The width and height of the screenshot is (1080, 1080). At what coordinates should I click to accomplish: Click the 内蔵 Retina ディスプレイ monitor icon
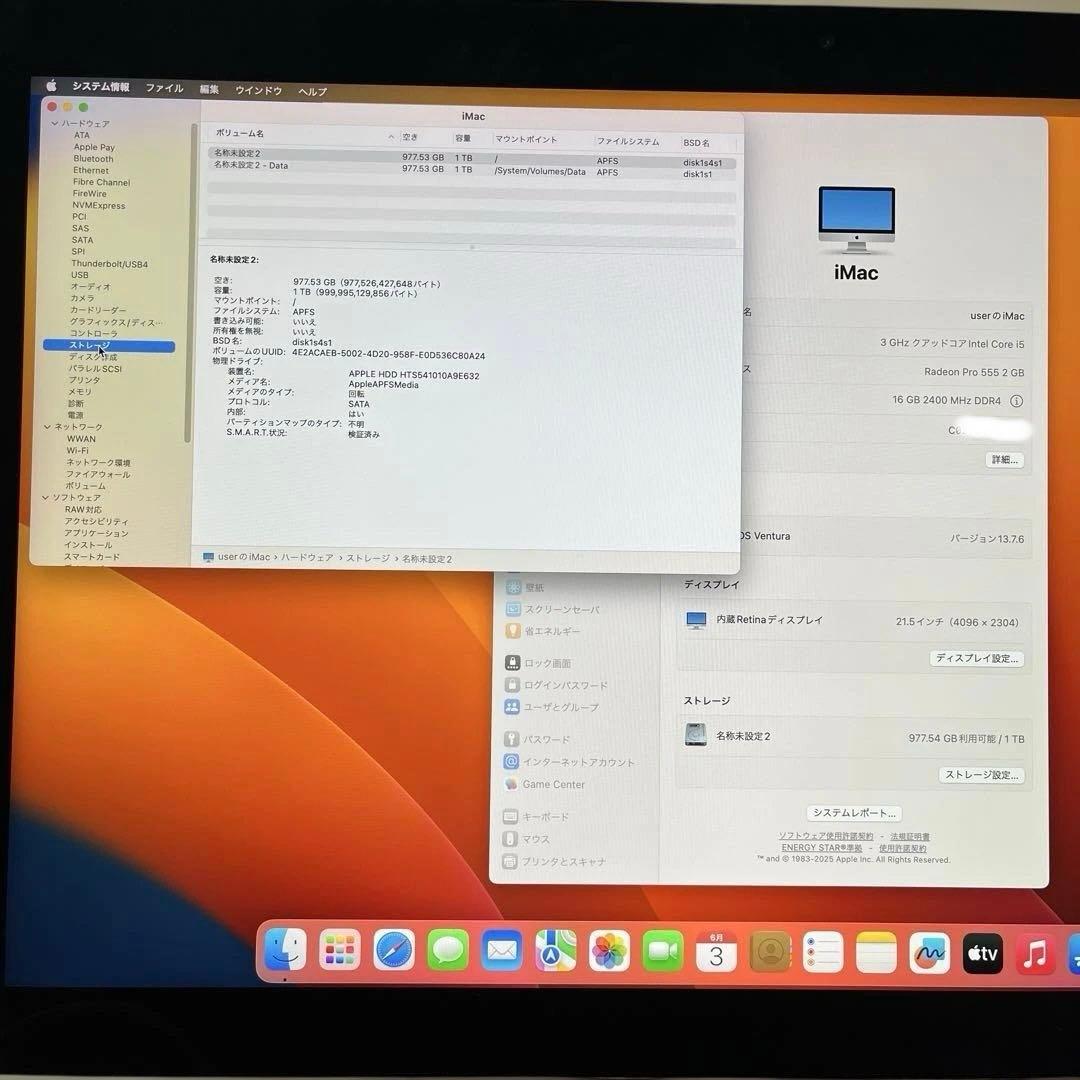pos(696,621)
